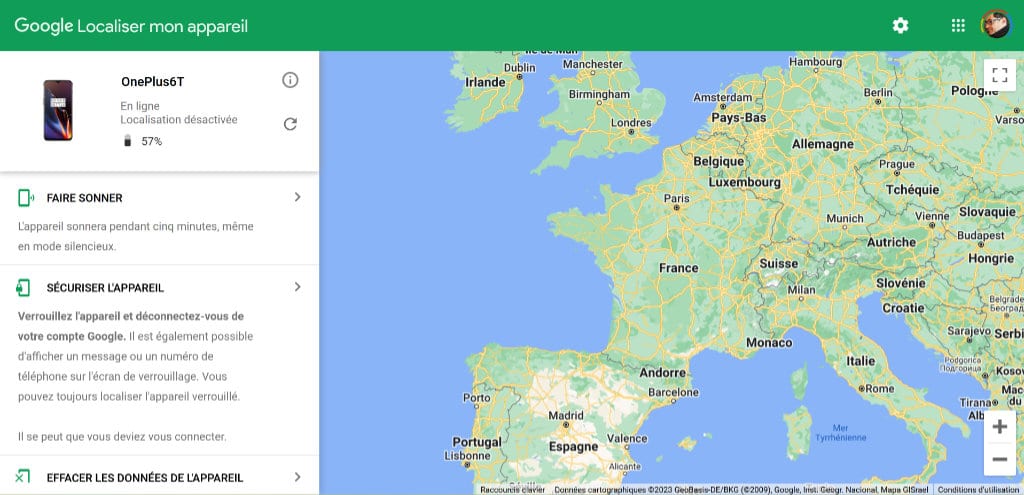Click Budapest on the map

tap(981, 235)
